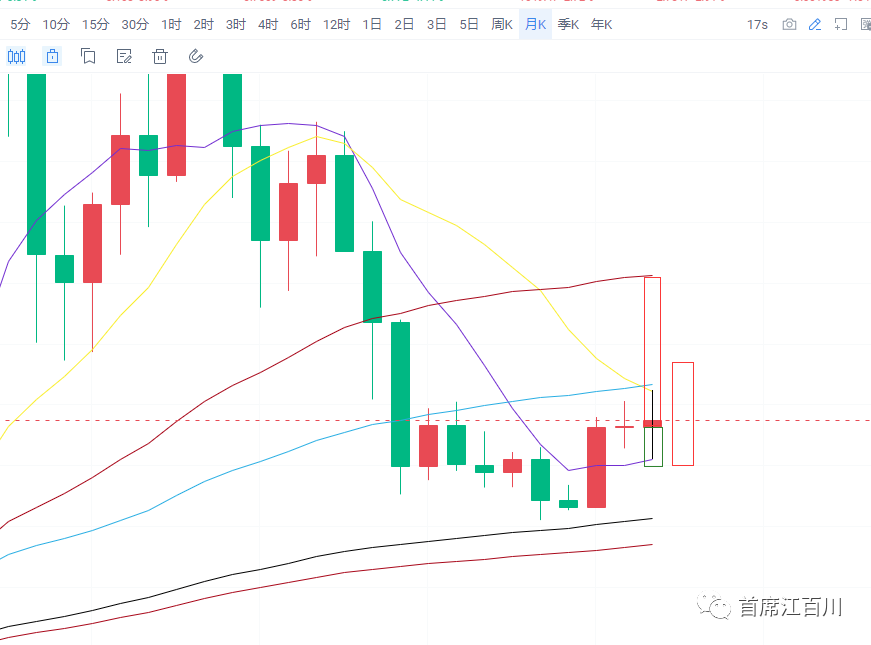Viewport: 871px width, 645px height.
Task: Switch chart to 30分 interval
Action: click(x=135, y=24)
